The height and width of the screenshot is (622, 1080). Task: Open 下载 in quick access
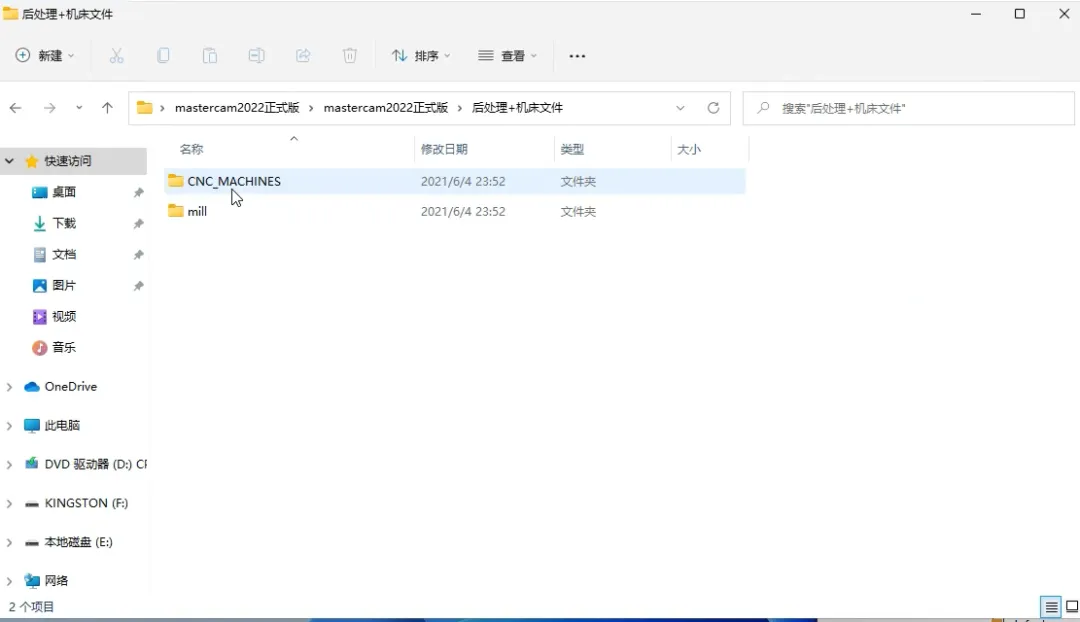coord(64,223)
